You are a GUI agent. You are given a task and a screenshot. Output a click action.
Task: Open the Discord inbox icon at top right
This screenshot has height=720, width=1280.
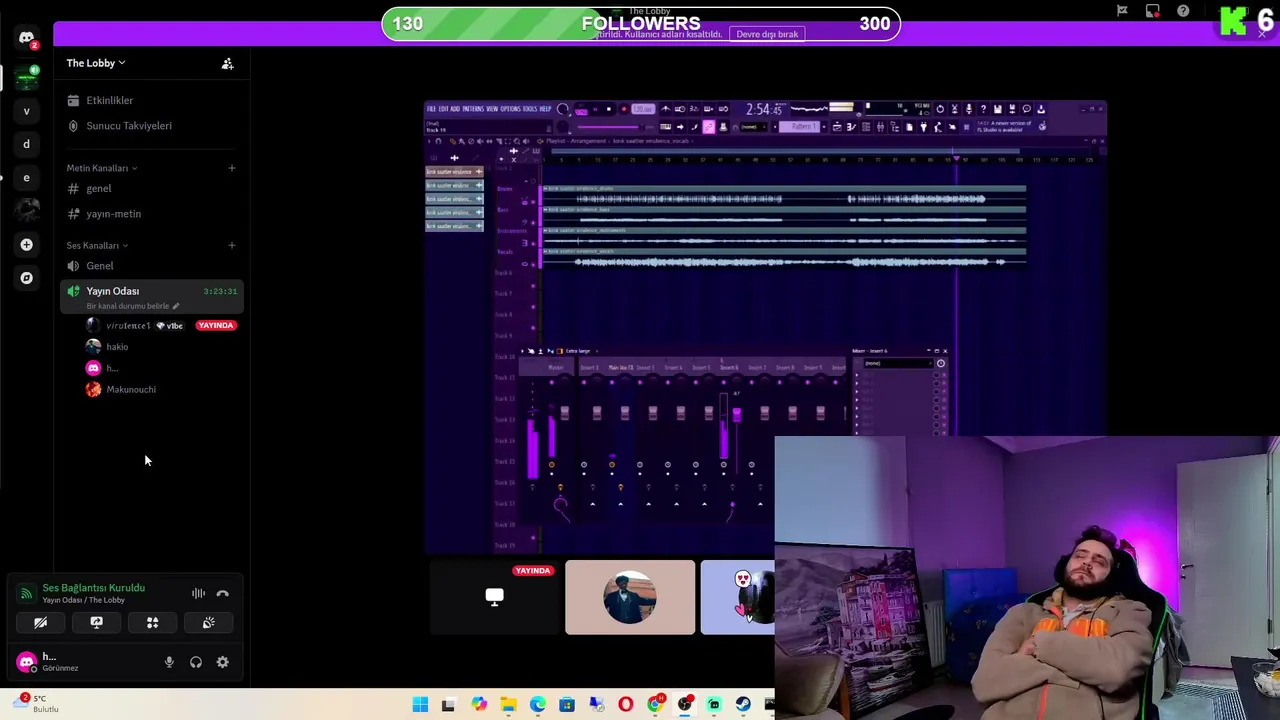1153,11
